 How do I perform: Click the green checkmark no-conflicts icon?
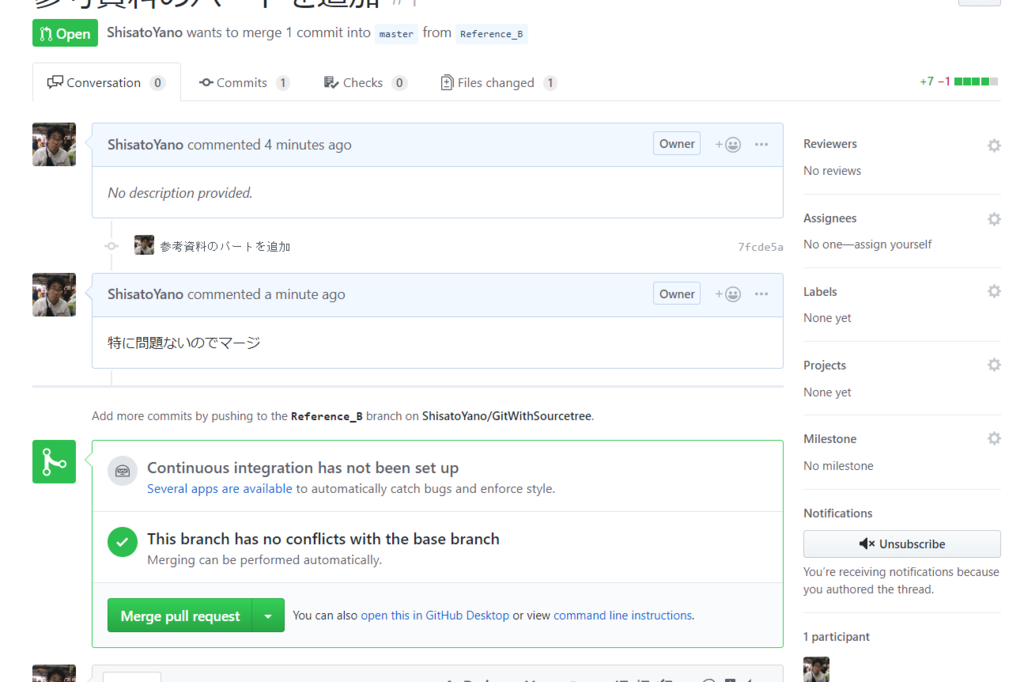point(123,542)
